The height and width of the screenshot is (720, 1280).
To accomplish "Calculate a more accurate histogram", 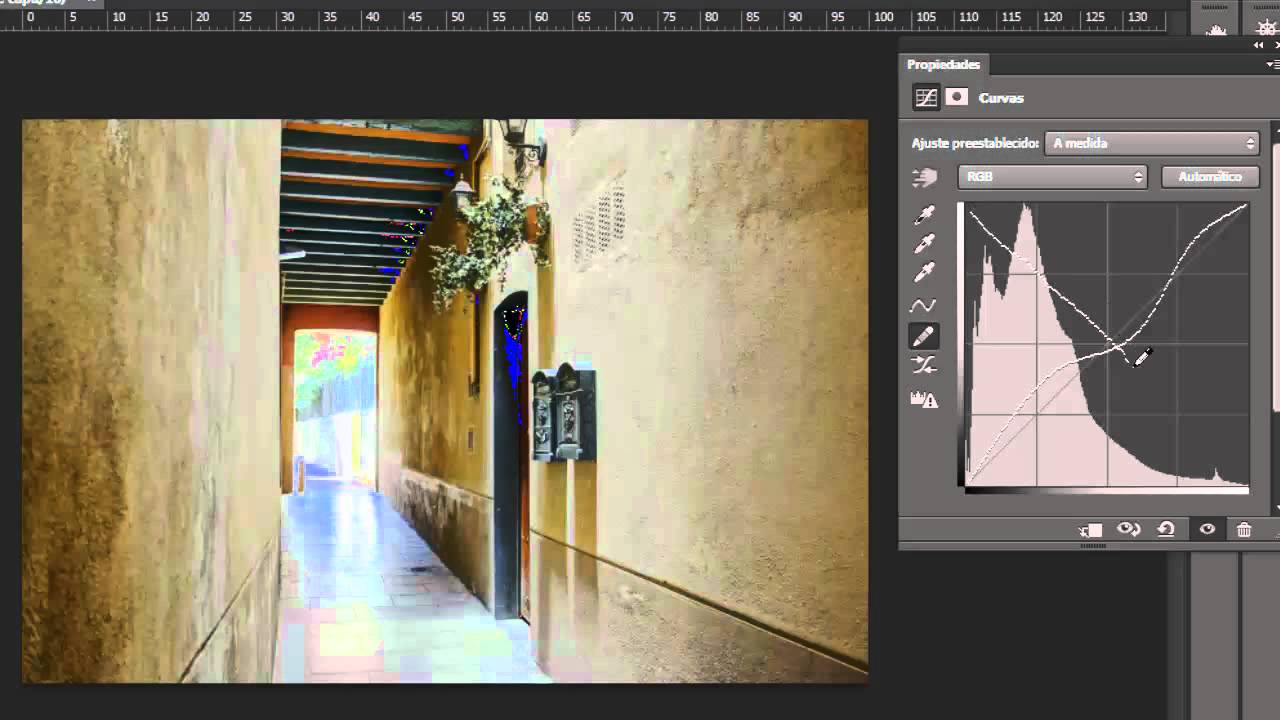I will coord(923,400).
